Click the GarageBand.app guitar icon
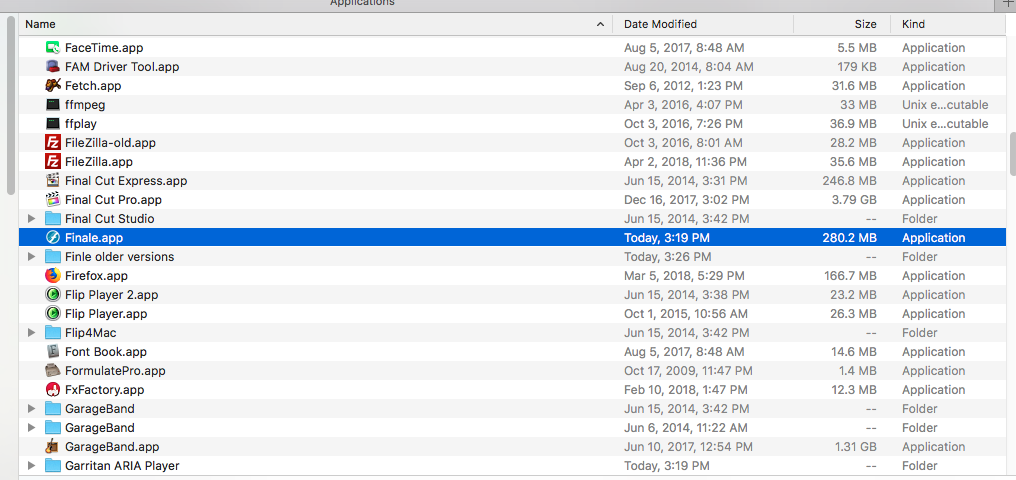 pos(53,447)
